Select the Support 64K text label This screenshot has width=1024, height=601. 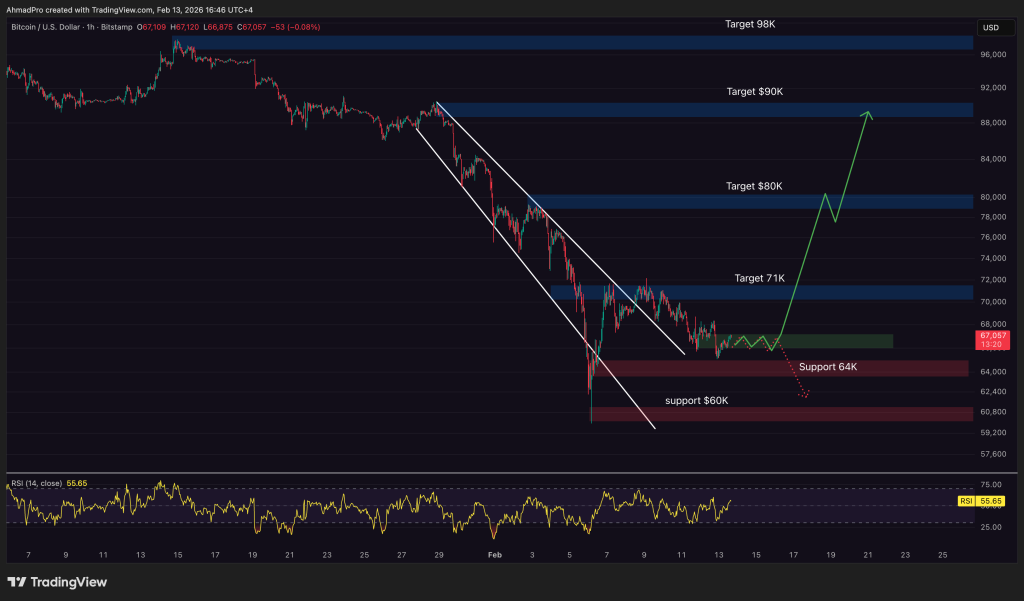828,367
